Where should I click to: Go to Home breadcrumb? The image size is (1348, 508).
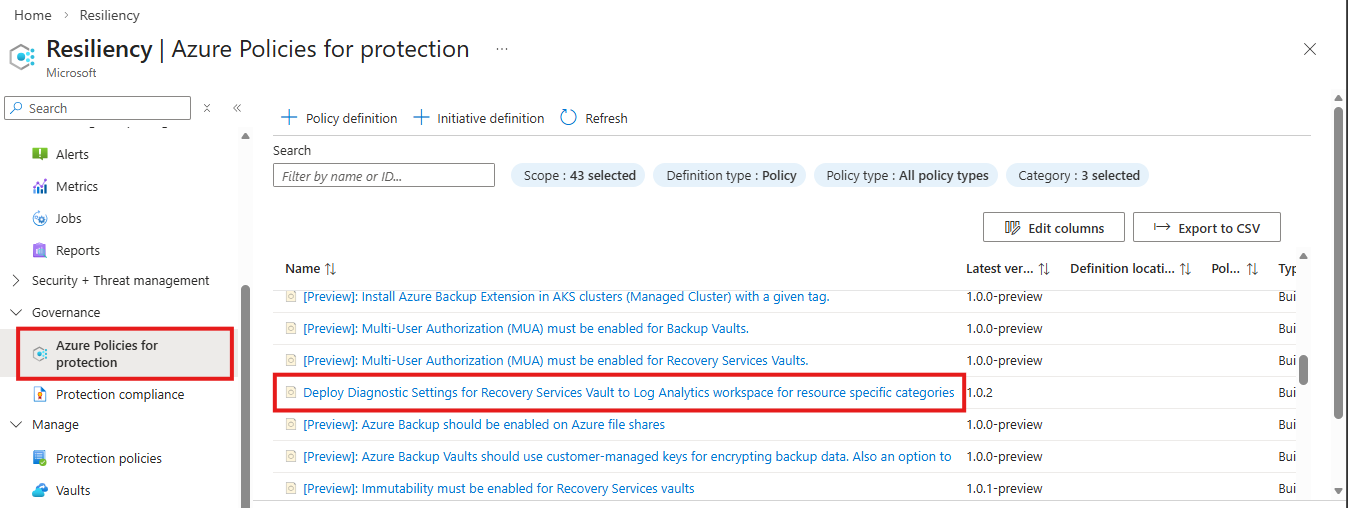32,15
